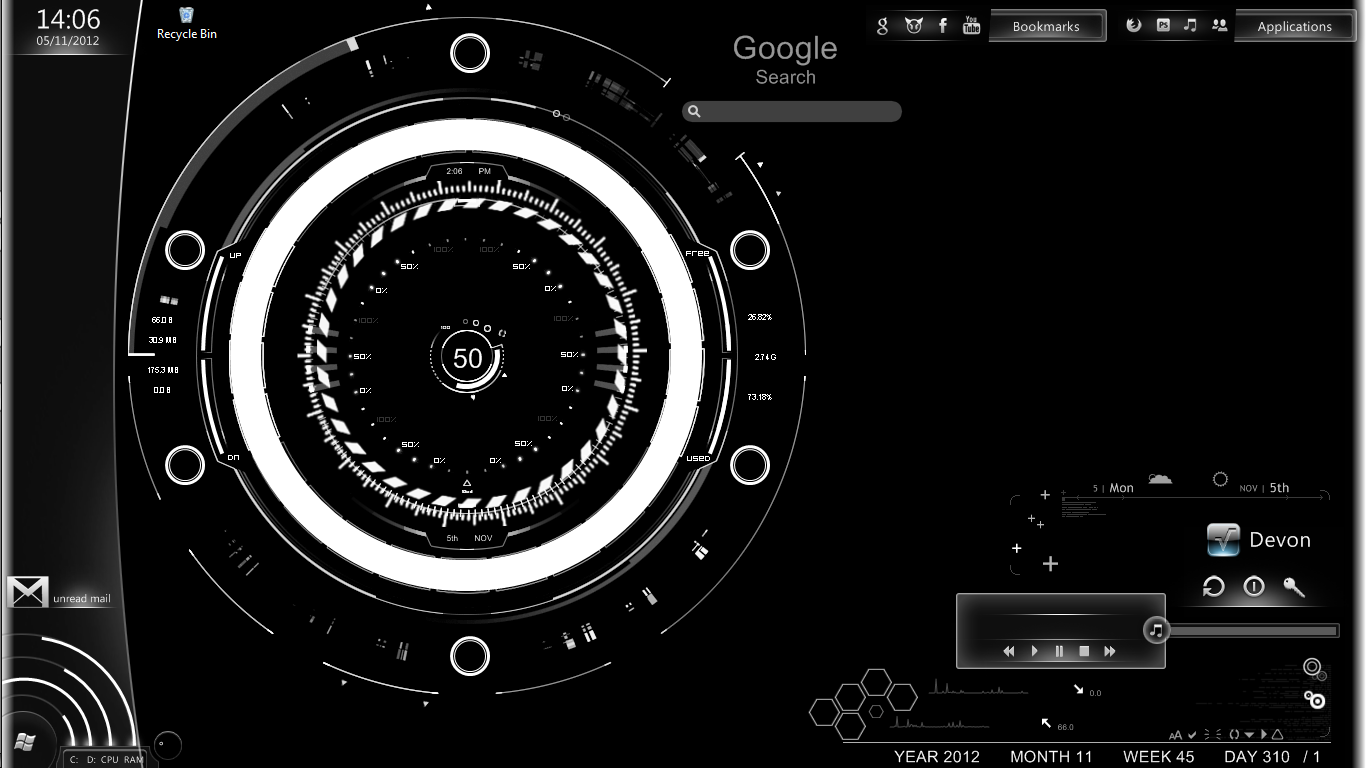Open the Gmail unread mail icon
Image resolution: width=1366 pixels, height=768 pixels.
click(27, 592)
